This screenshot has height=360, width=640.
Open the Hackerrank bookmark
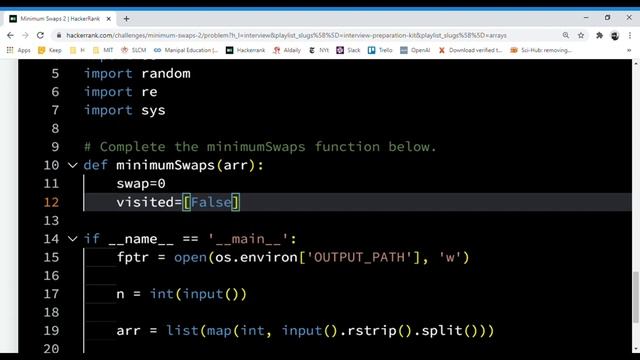246,50
